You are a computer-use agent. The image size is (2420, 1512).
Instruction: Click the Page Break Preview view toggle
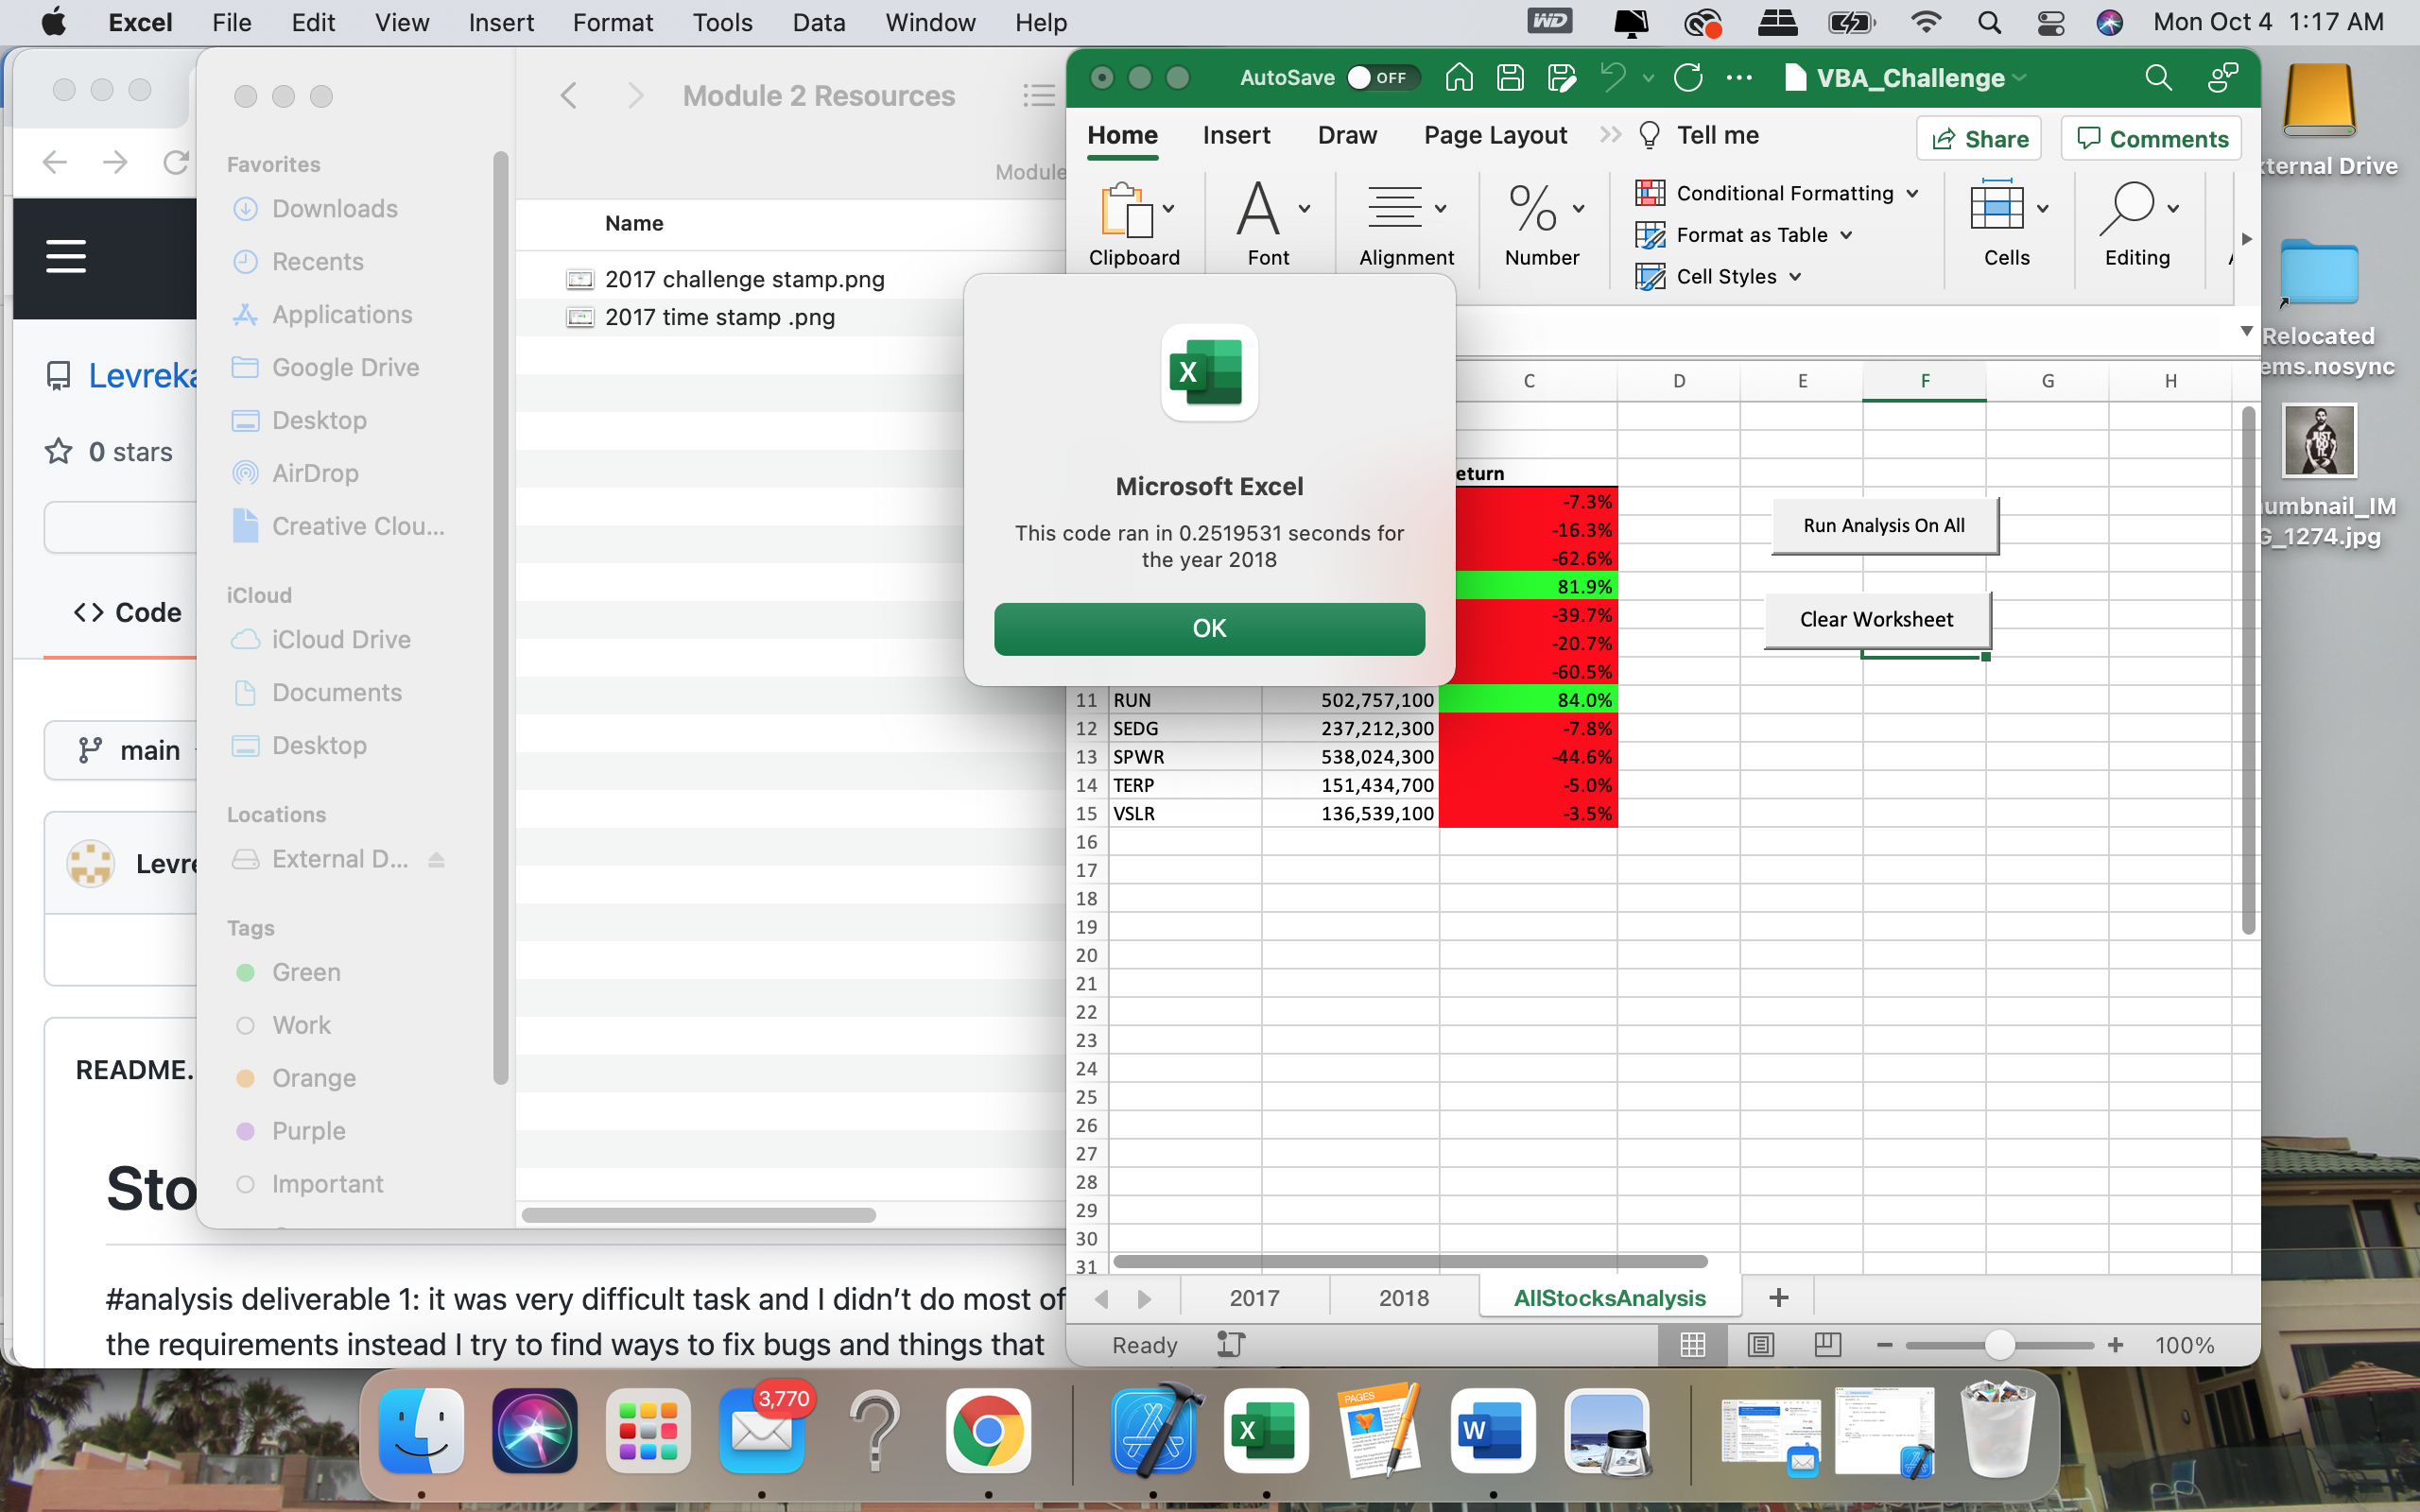(1827, 1345)
